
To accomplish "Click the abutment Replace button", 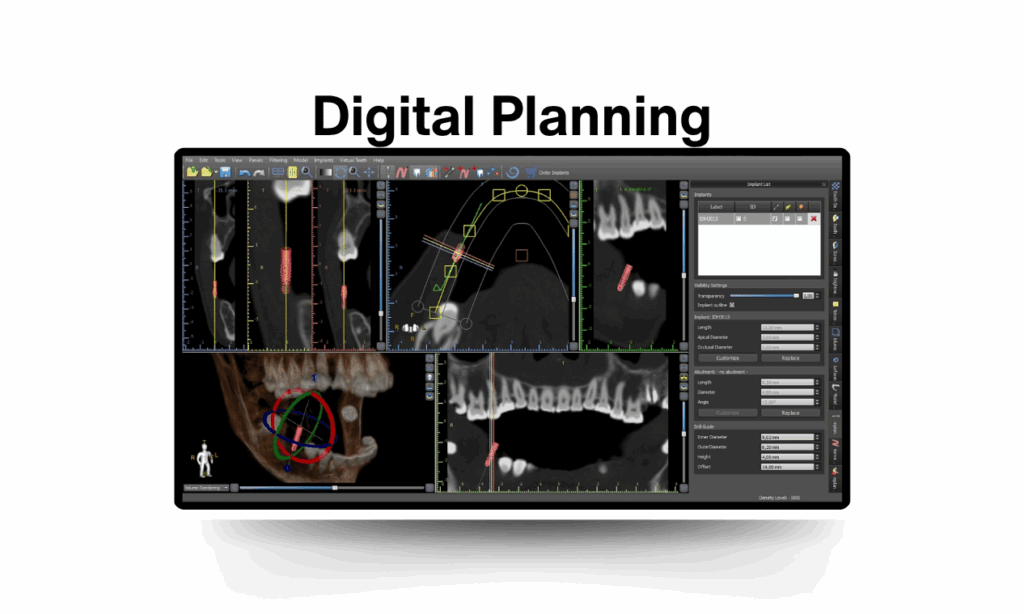I will coord(790,412).
